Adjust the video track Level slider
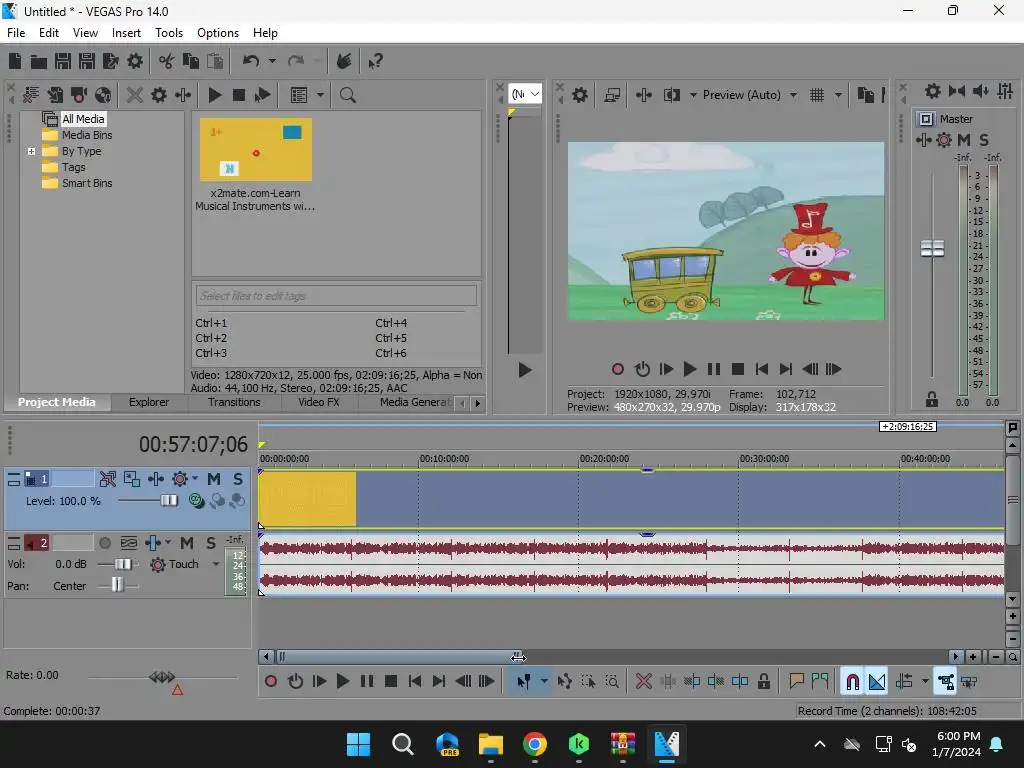Screen dimensions: 1024x768 coord(168,501)
